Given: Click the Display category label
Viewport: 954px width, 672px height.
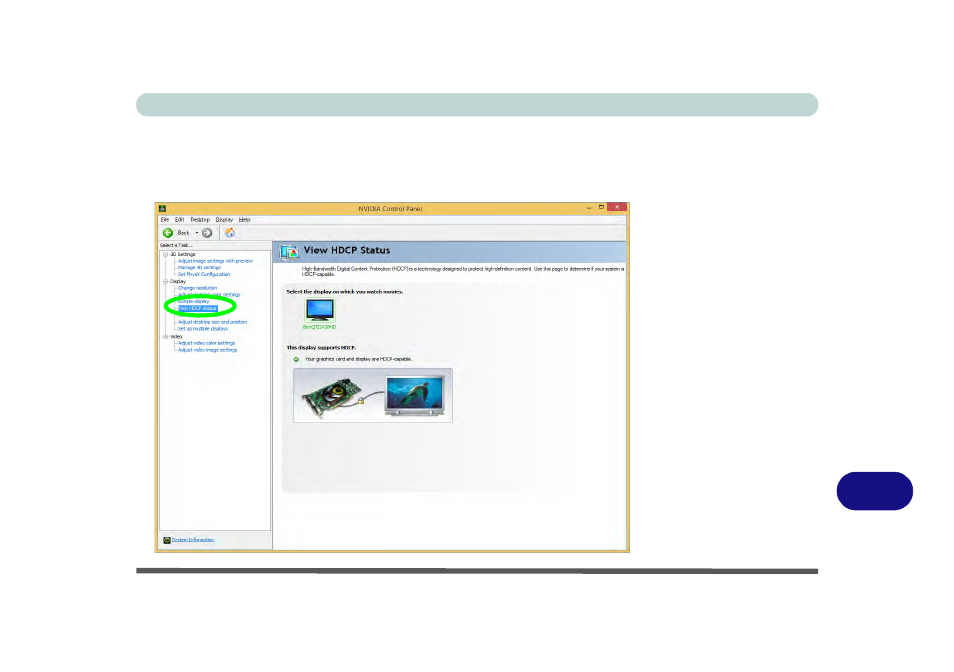Looking at the screenshot, I should [x=178, y=282].
